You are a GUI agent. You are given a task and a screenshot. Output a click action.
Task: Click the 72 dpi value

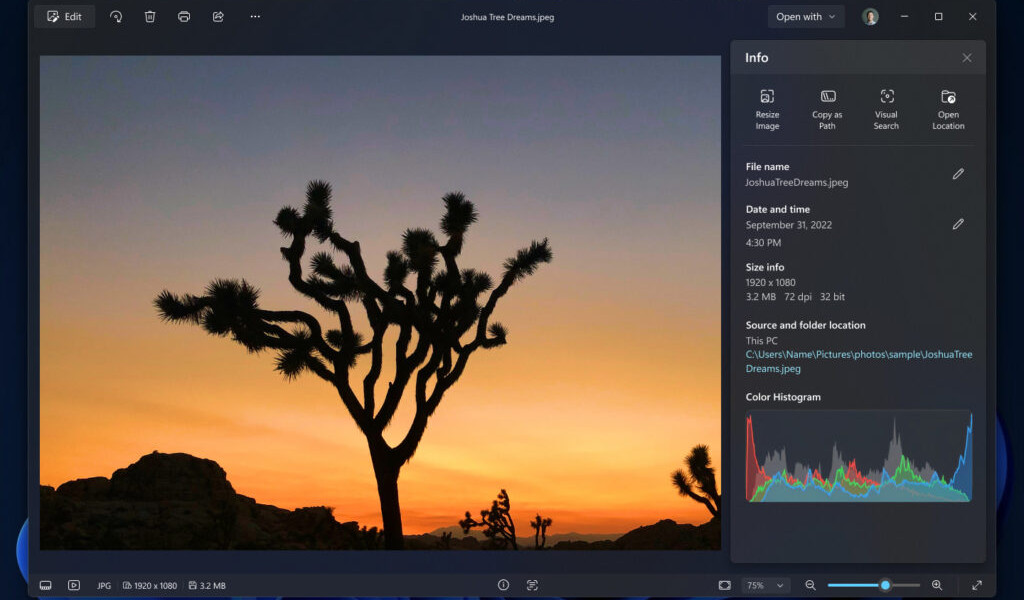[798, 296]
